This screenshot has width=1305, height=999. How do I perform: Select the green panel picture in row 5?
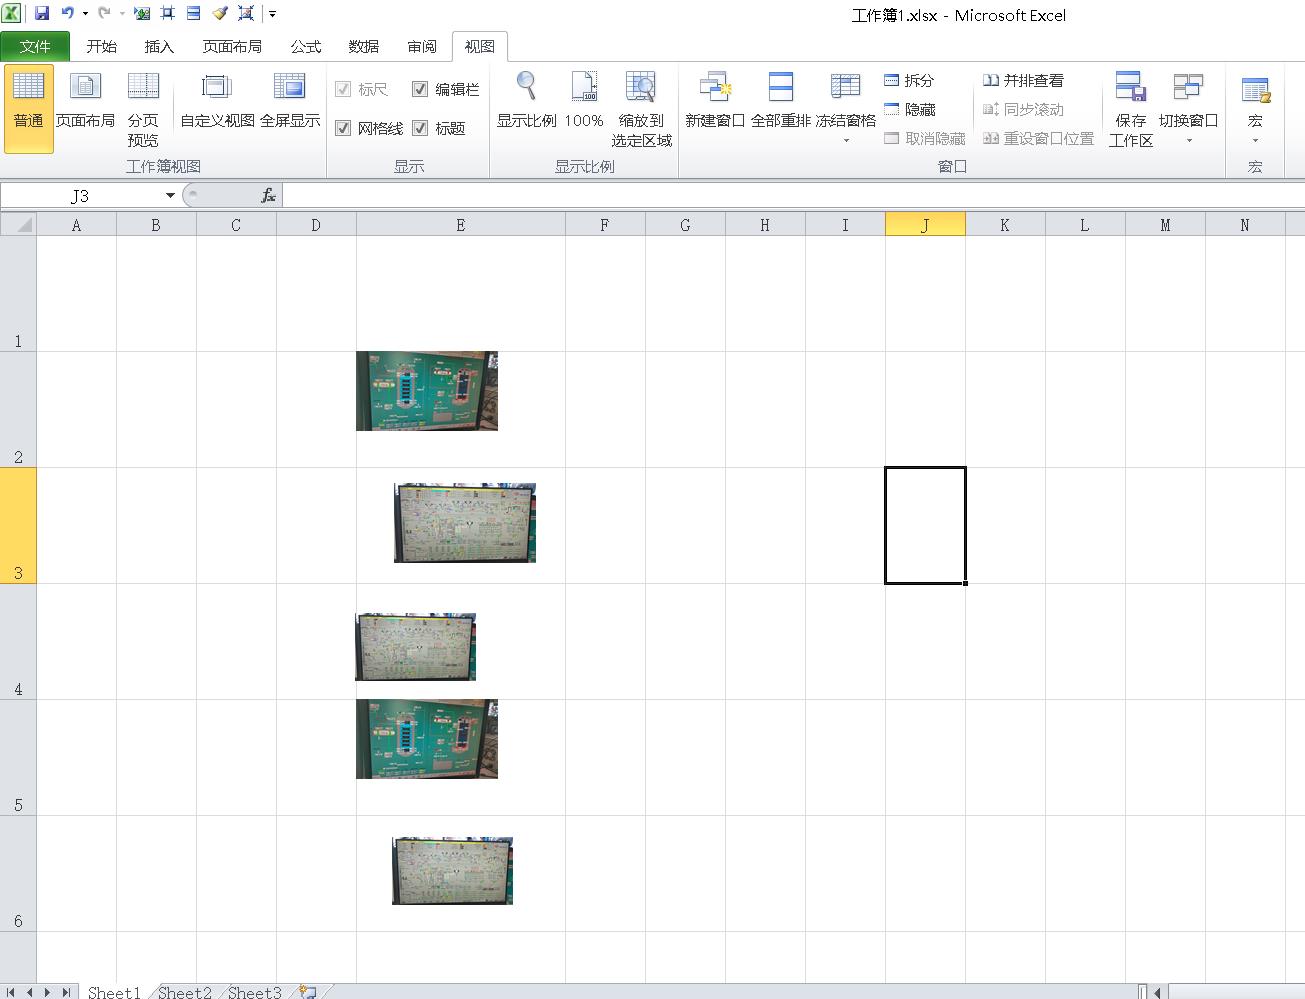[427, 739]
